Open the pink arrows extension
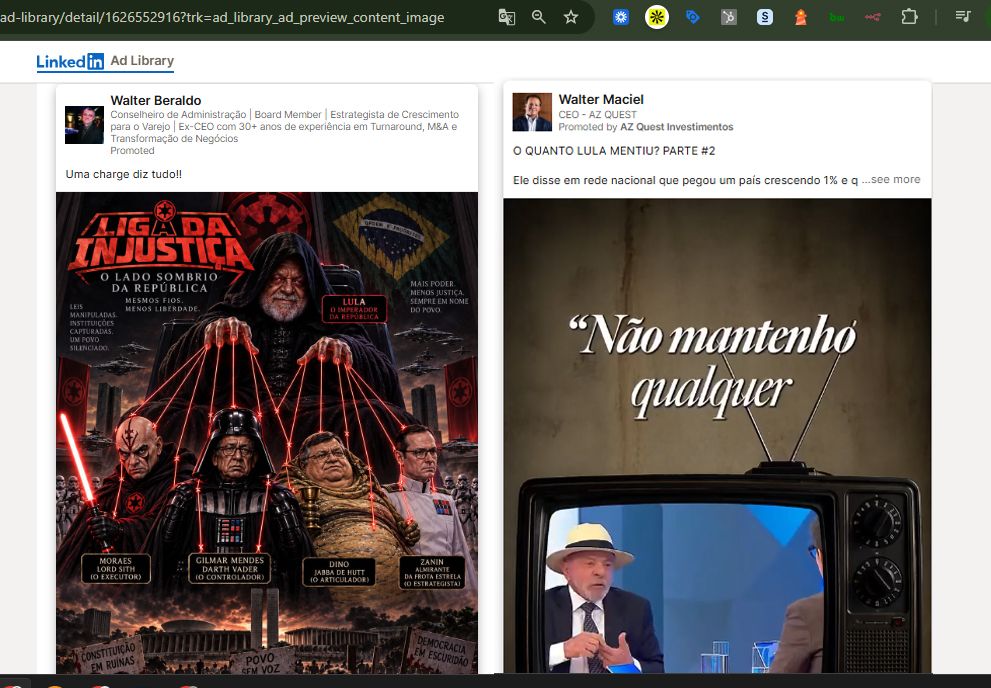The image size is (991, 688). tap(873, 17)
